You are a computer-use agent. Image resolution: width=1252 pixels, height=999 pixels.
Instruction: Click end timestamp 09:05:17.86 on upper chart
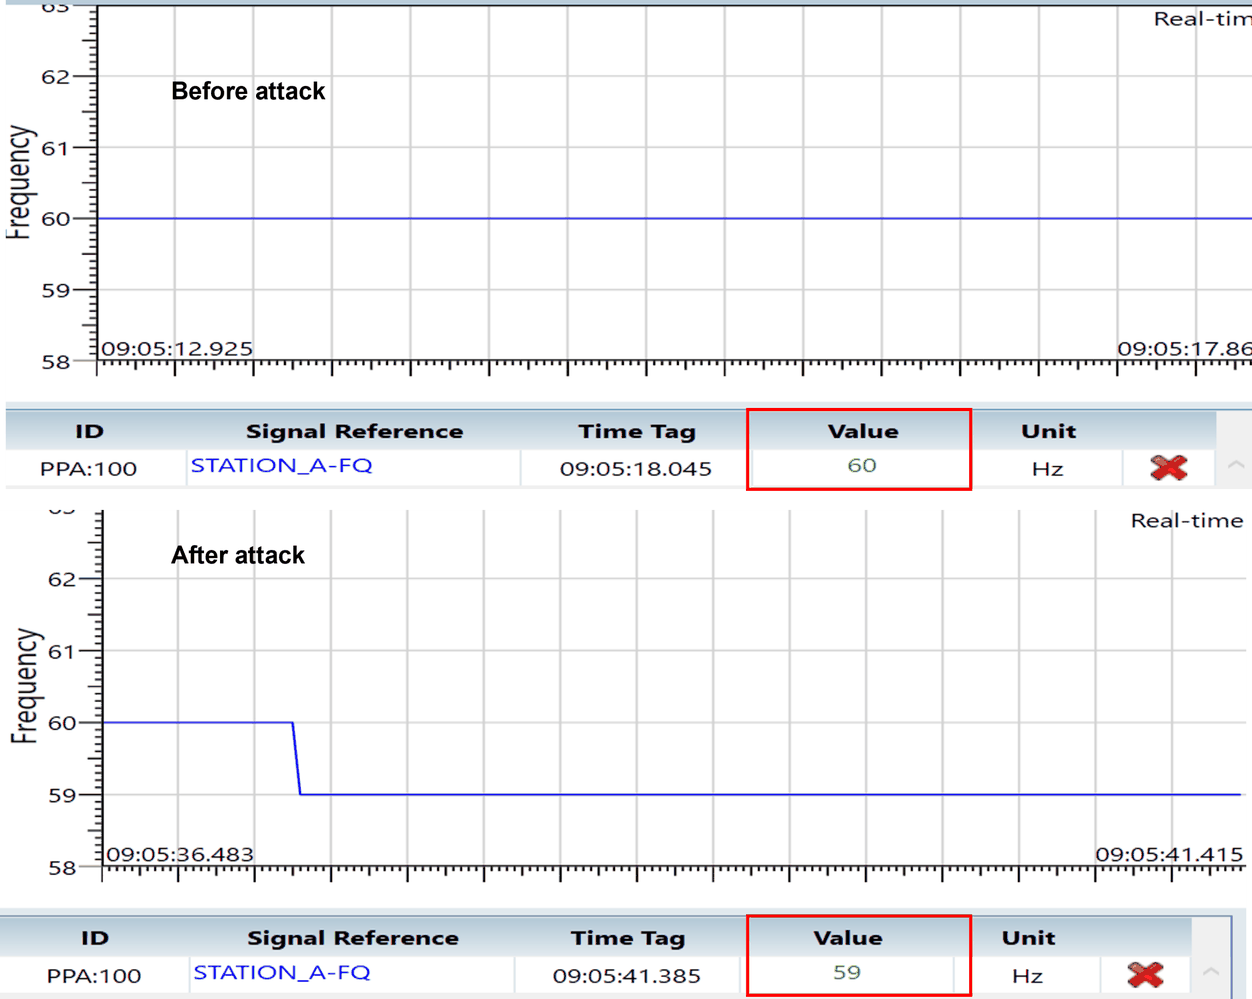pos(1184,349)
